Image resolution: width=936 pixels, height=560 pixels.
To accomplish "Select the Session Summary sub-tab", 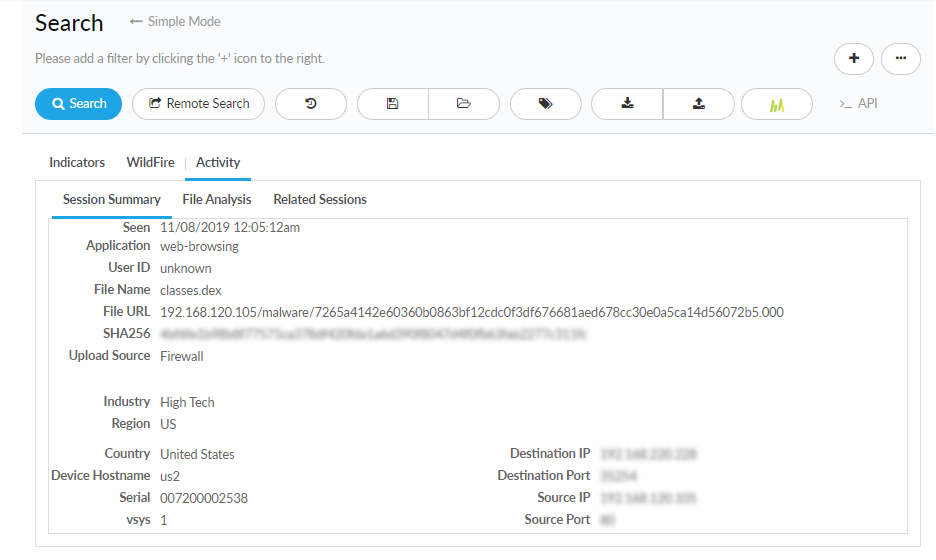I will [x=112, y=199].
